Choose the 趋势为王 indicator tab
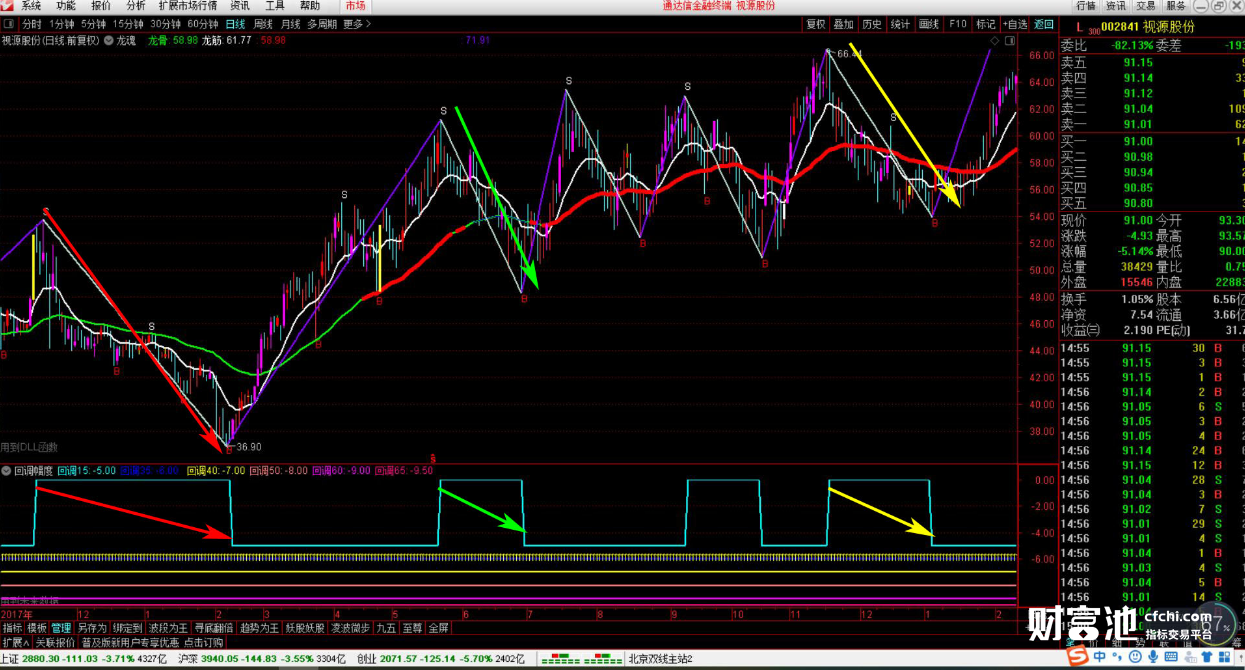 coord(259,628)
